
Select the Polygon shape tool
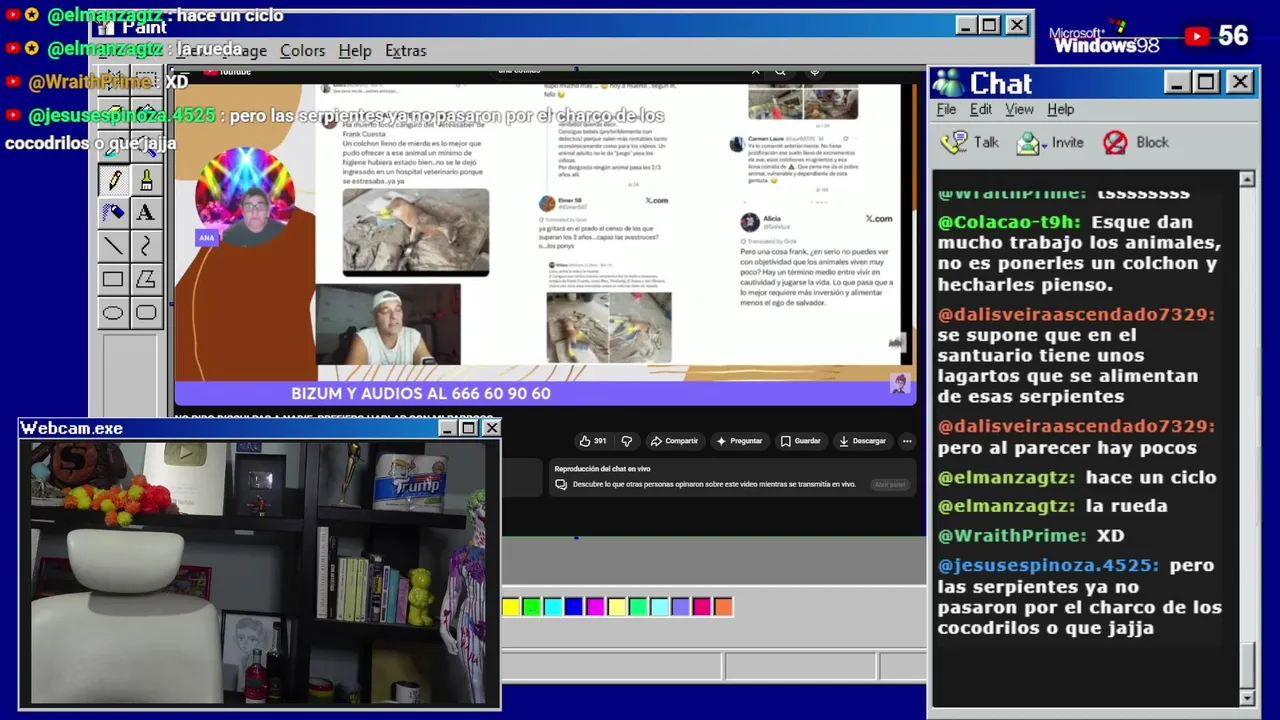point(146,280)
